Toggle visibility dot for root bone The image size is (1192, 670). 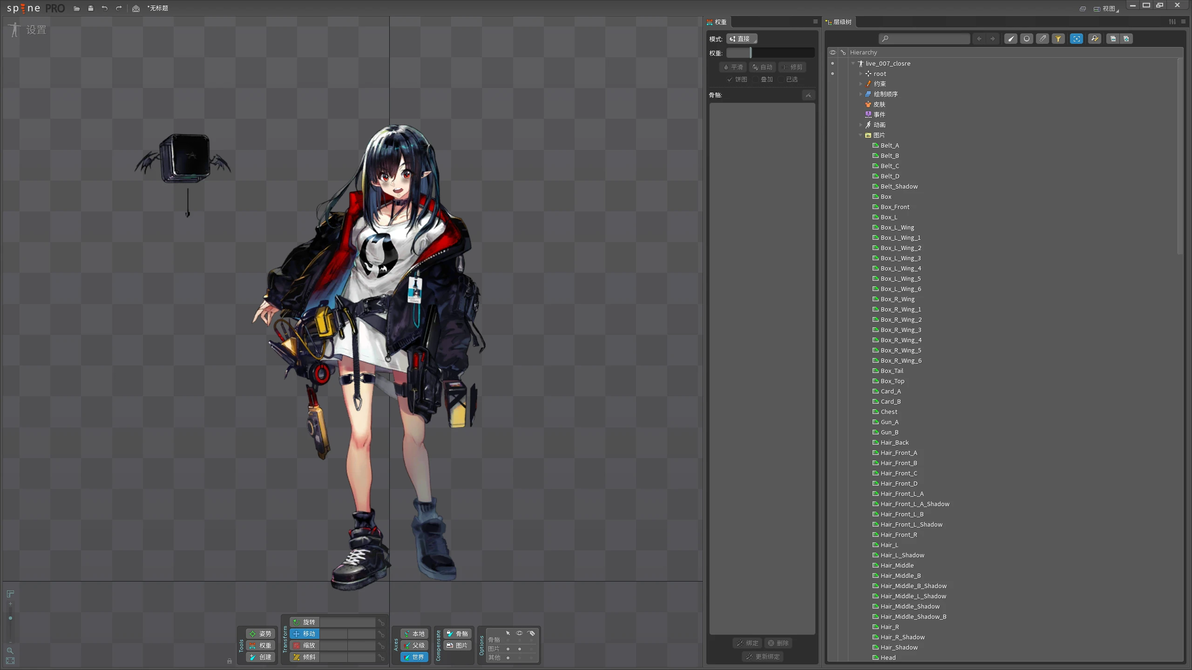tap(832, 74)
